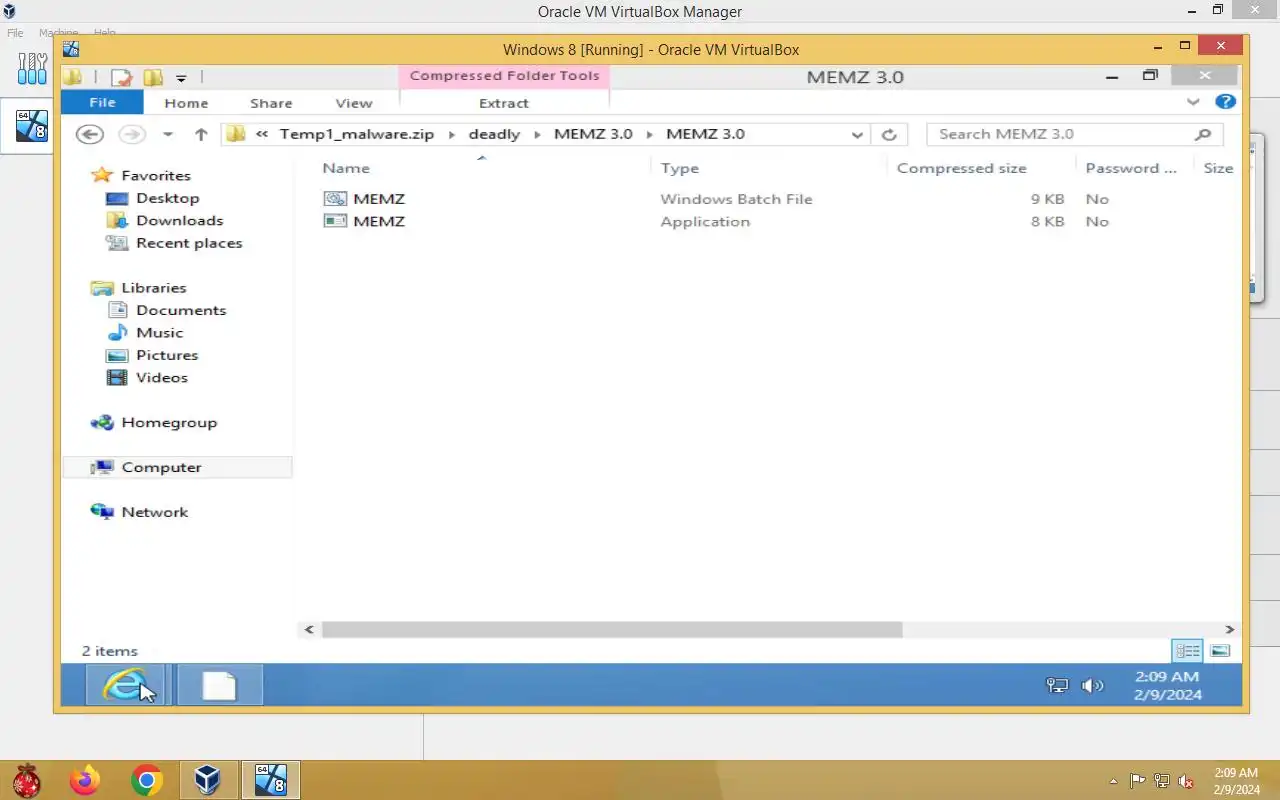
Task: Show hidden icons in host tray
Action: point(1113,781)
